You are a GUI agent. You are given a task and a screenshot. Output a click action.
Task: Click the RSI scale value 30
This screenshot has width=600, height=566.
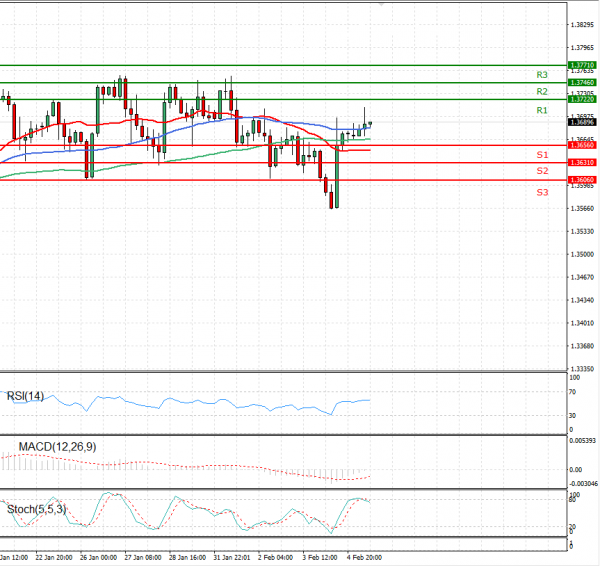572,415
